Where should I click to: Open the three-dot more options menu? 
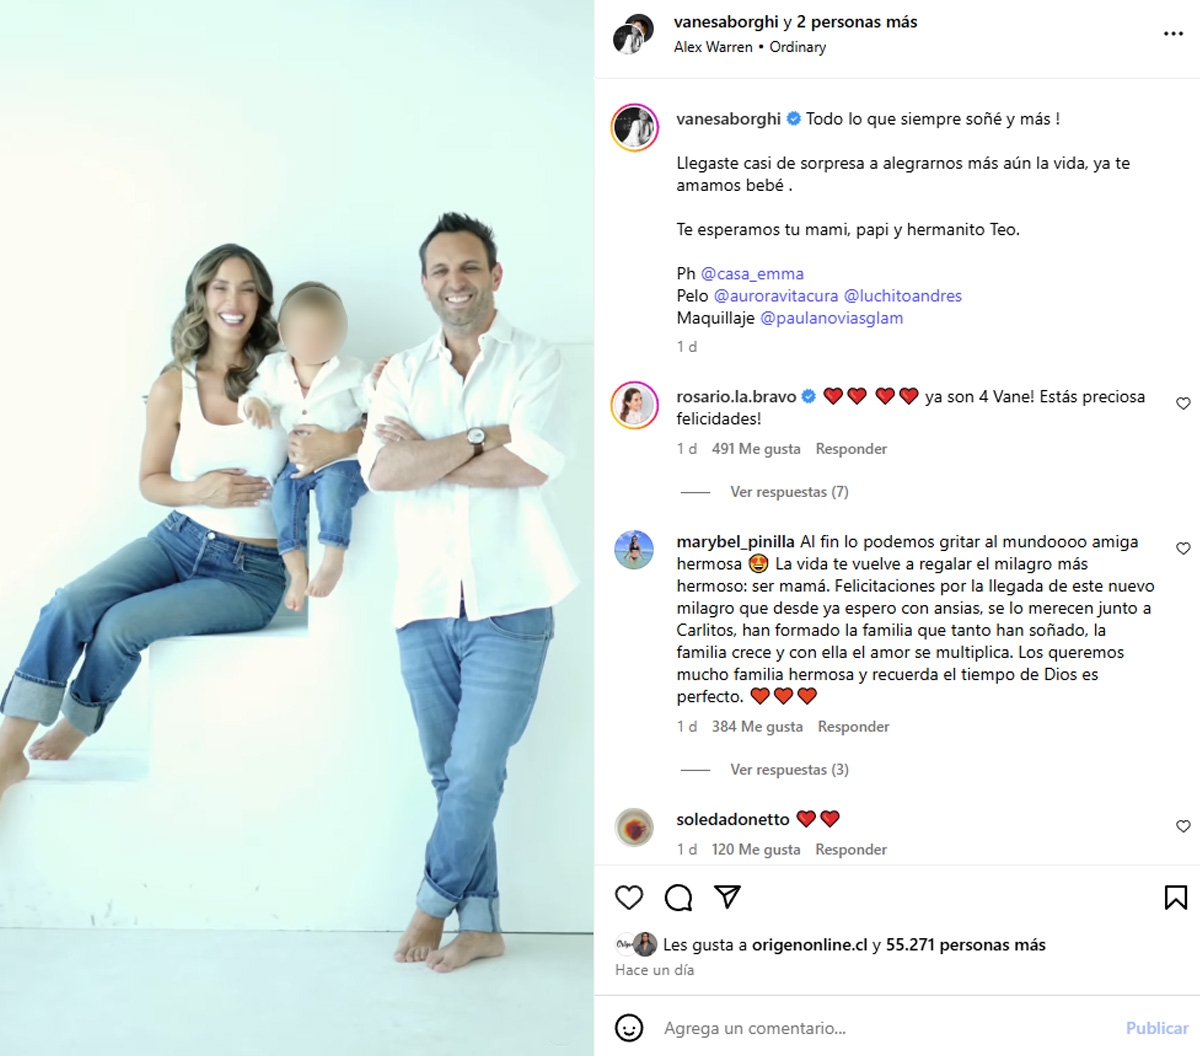click(x=1173, y=34)
